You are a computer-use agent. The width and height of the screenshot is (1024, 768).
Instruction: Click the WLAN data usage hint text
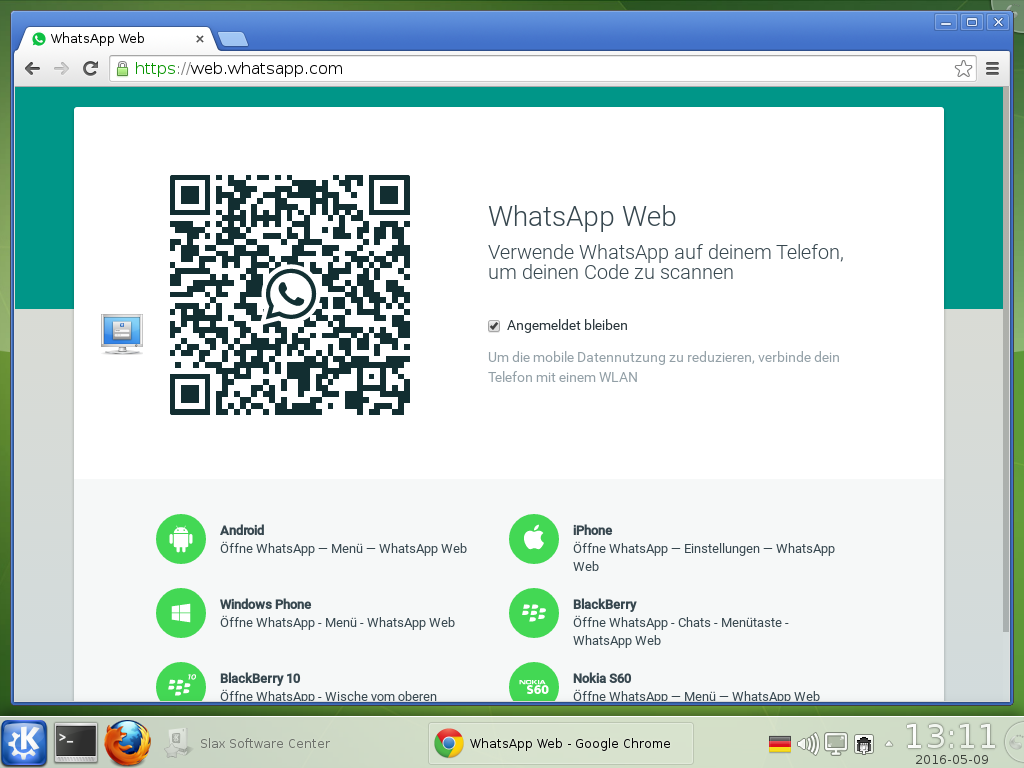pyautogui.click(x=664, y=367)
